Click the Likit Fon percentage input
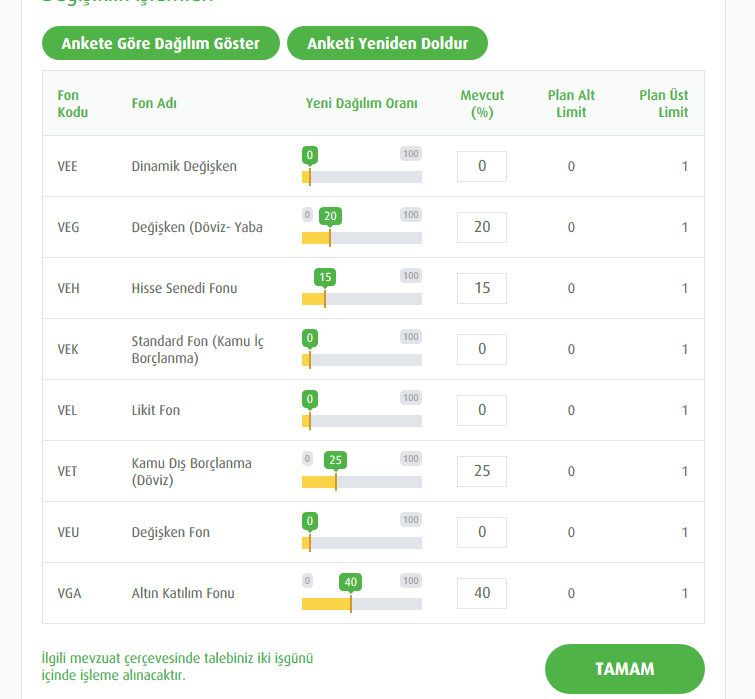The width and height of the screenshot is (755, 699). pyautogui.click(x=482, y=410)
